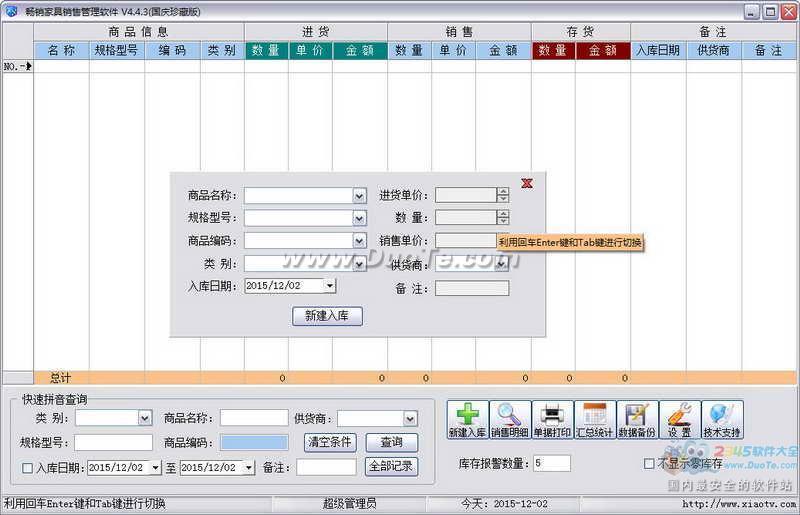800x515 pixels.
Task: Expand the dialog 商品名称 dropdown
Action: tap(359, 195)
